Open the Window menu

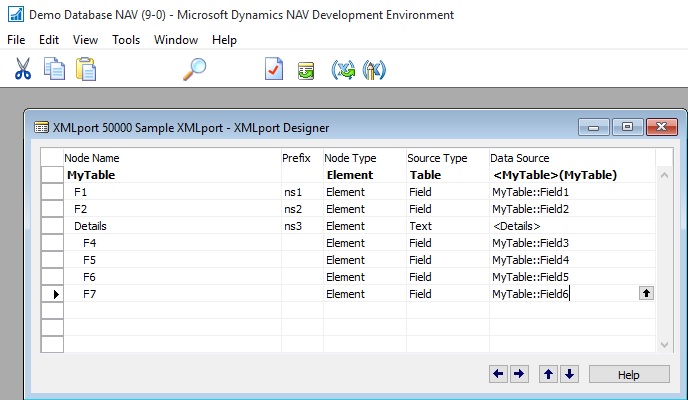click(176, 40)
